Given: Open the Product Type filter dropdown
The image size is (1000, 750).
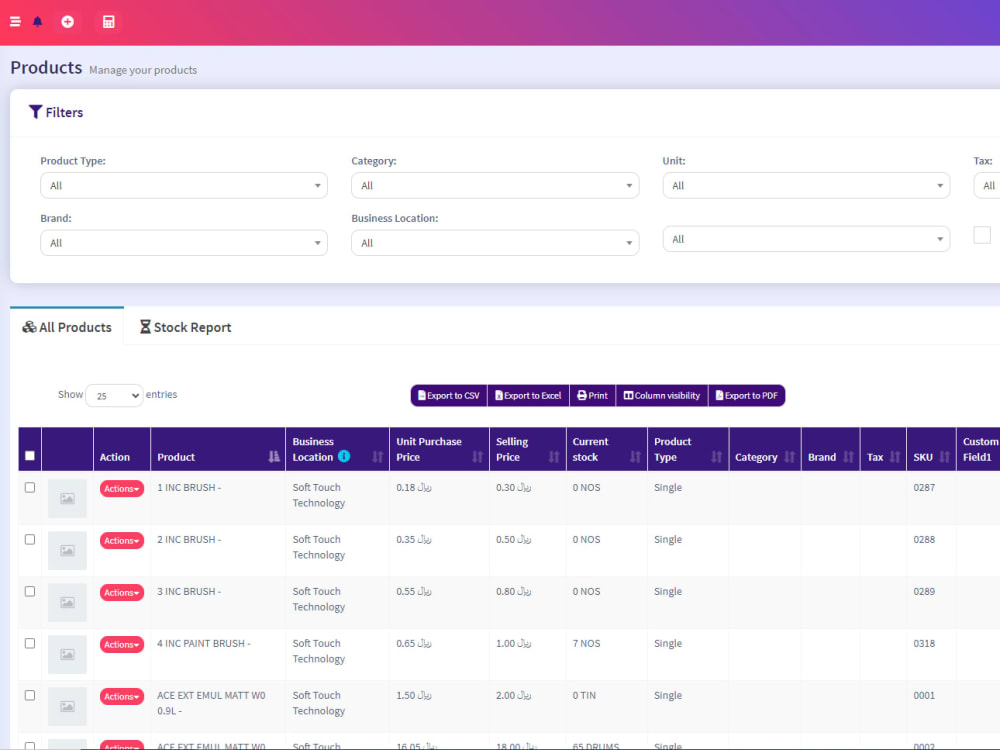Looking at the screenshot, I should pyautogui.click(x=184, y=186).
